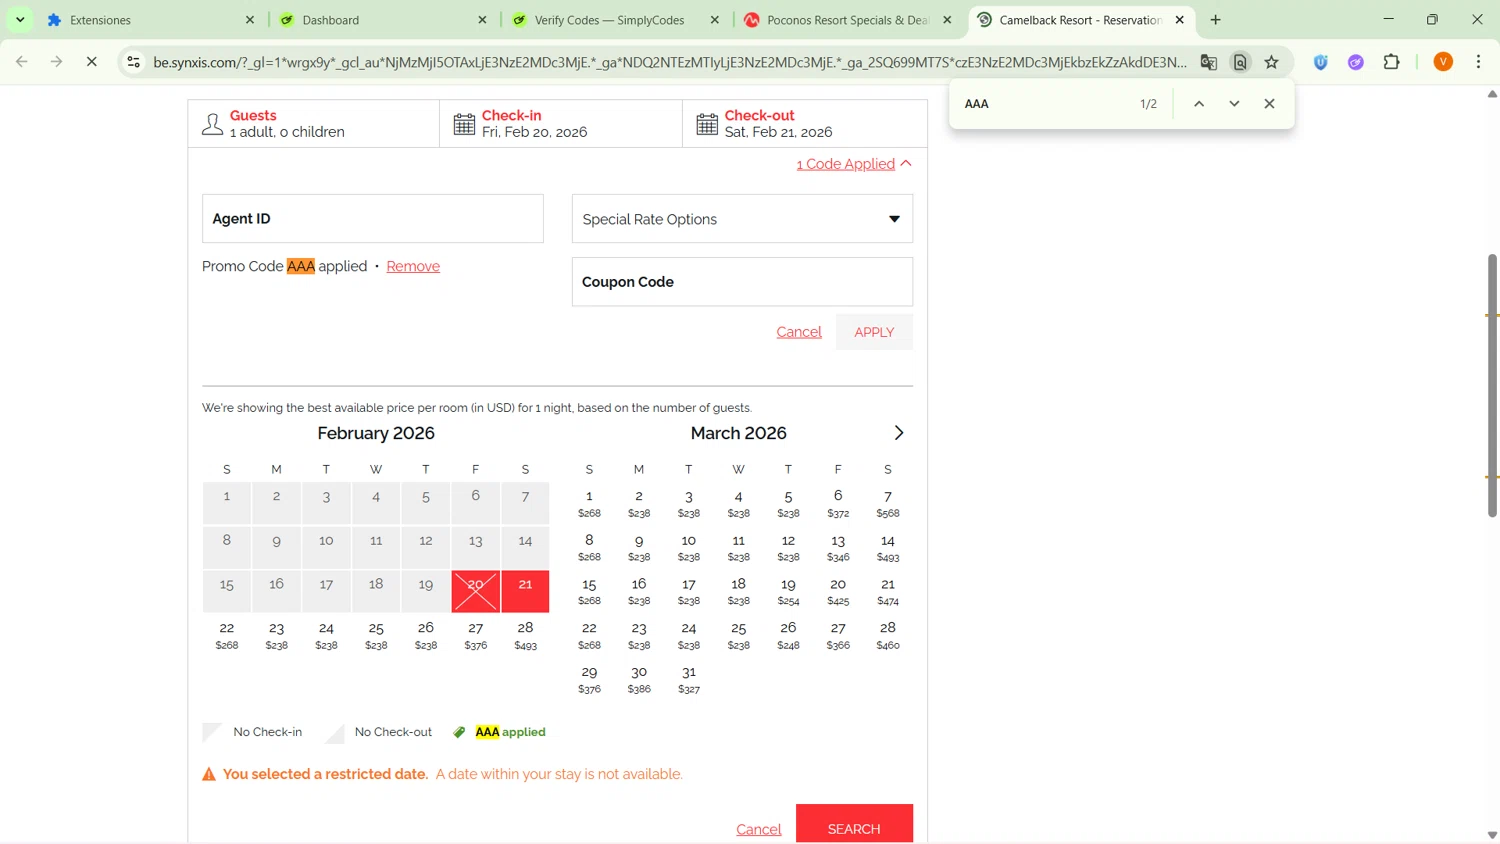Close the Verify Codes tab
Image resolution: width=1500 pixels, height=844 pixels.
pos(715,20)
